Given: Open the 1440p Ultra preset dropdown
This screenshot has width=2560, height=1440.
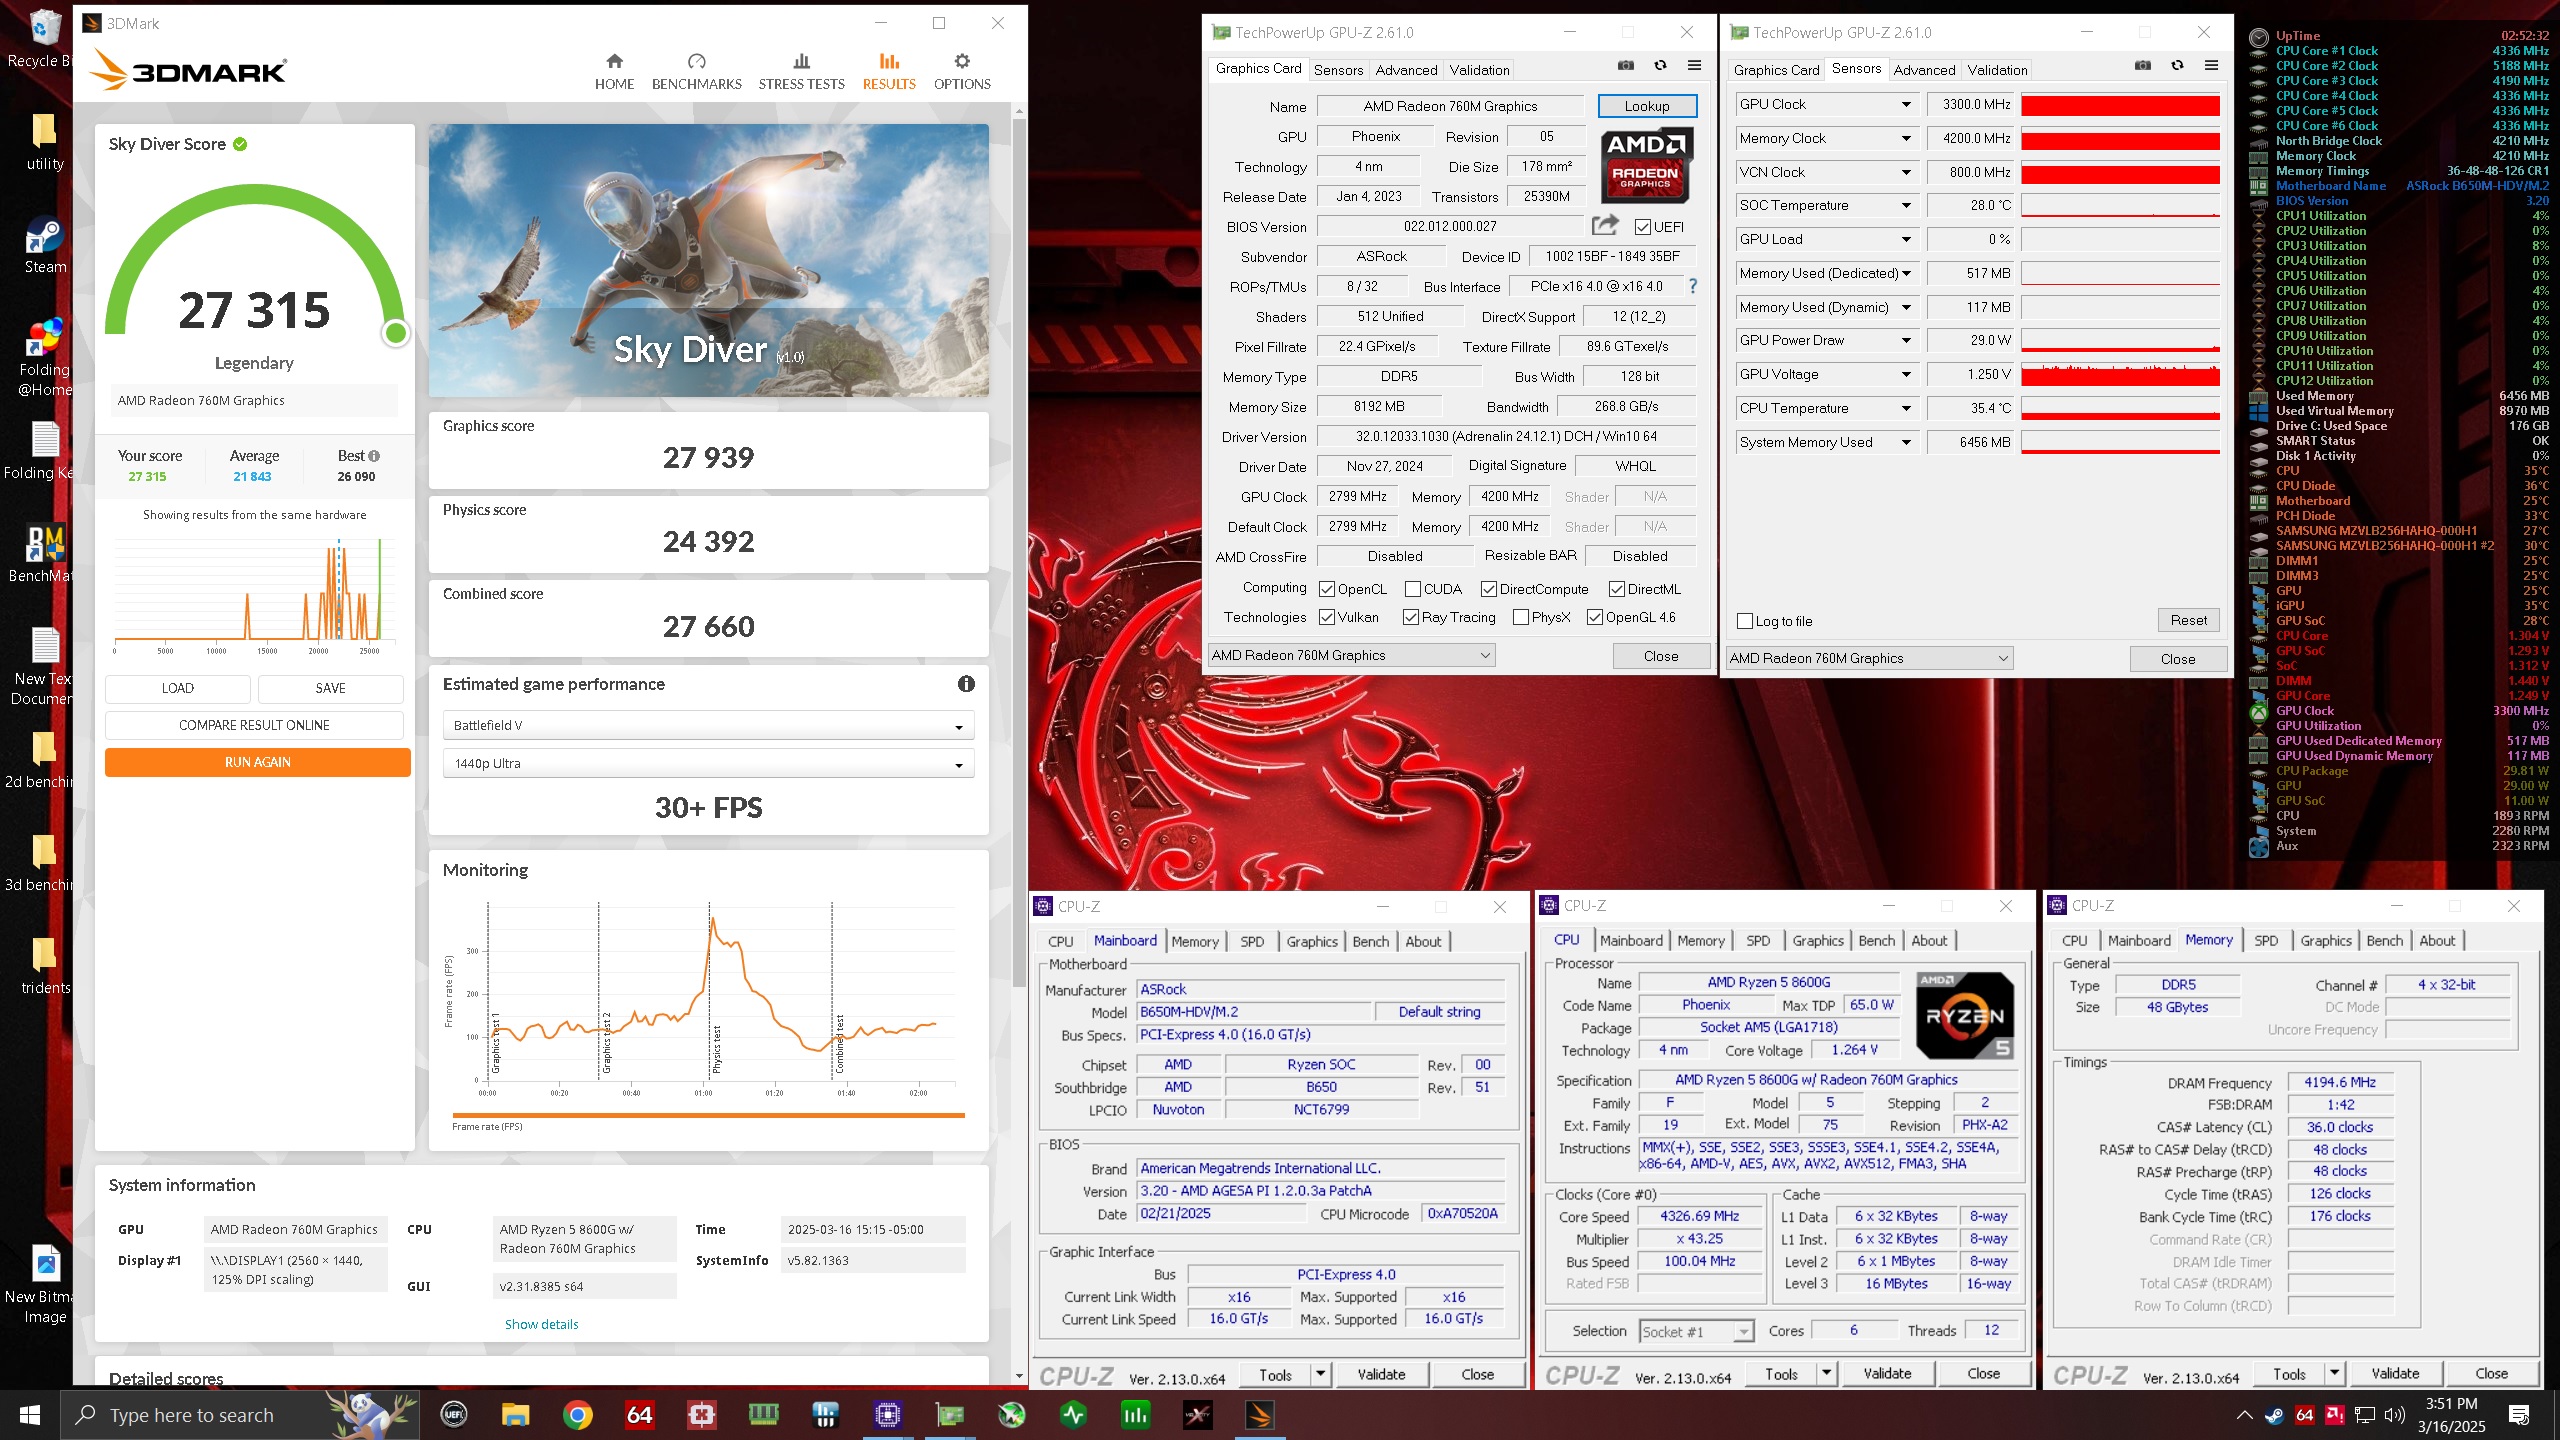Looking at the screenshot, I should pos(708,764).
